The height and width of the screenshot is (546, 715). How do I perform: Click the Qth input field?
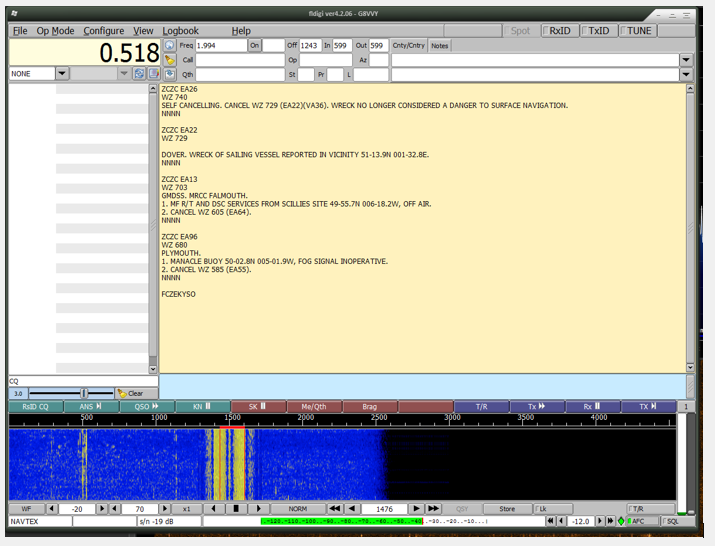240,74
